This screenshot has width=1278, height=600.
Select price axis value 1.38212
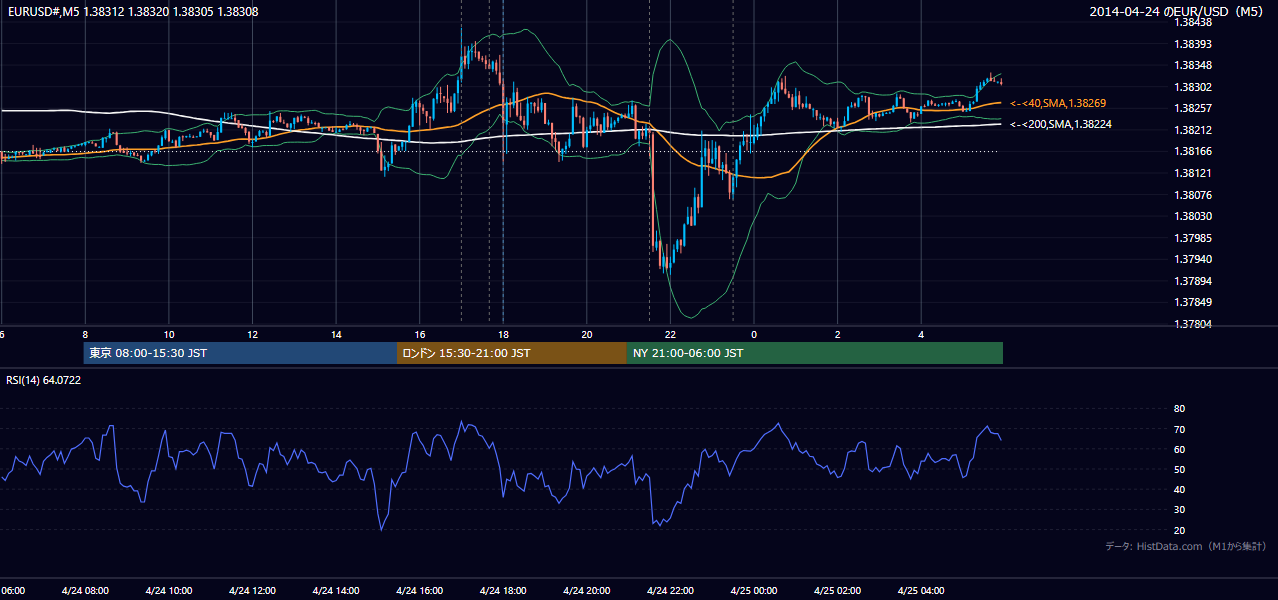(1192, 130)
